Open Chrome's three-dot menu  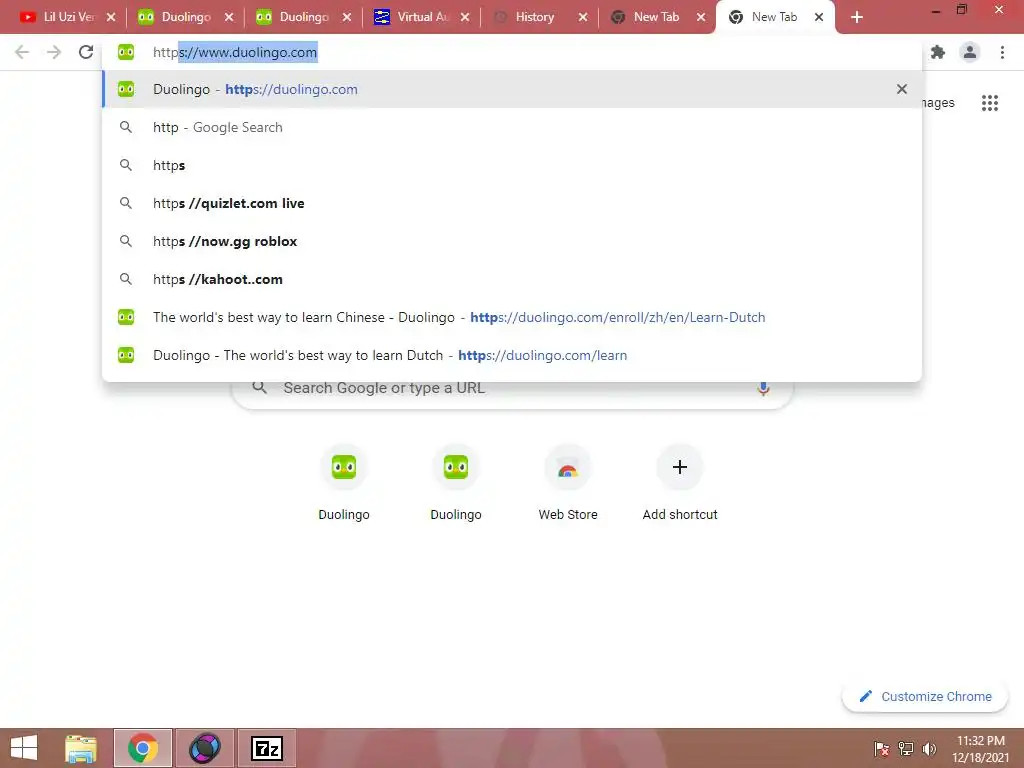(x=1002, y=52)
